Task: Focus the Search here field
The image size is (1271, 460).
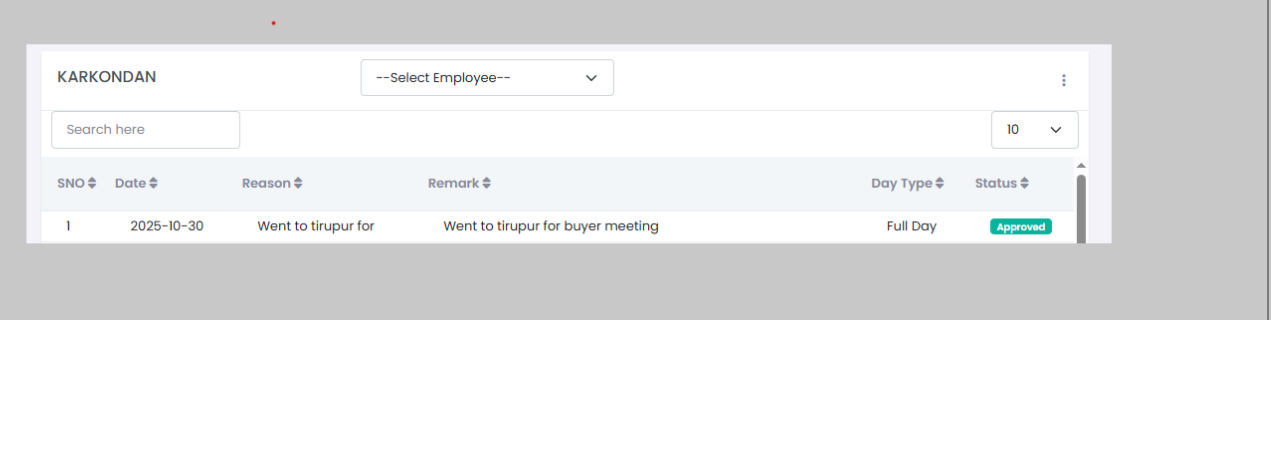Action: tap(146, 130)
